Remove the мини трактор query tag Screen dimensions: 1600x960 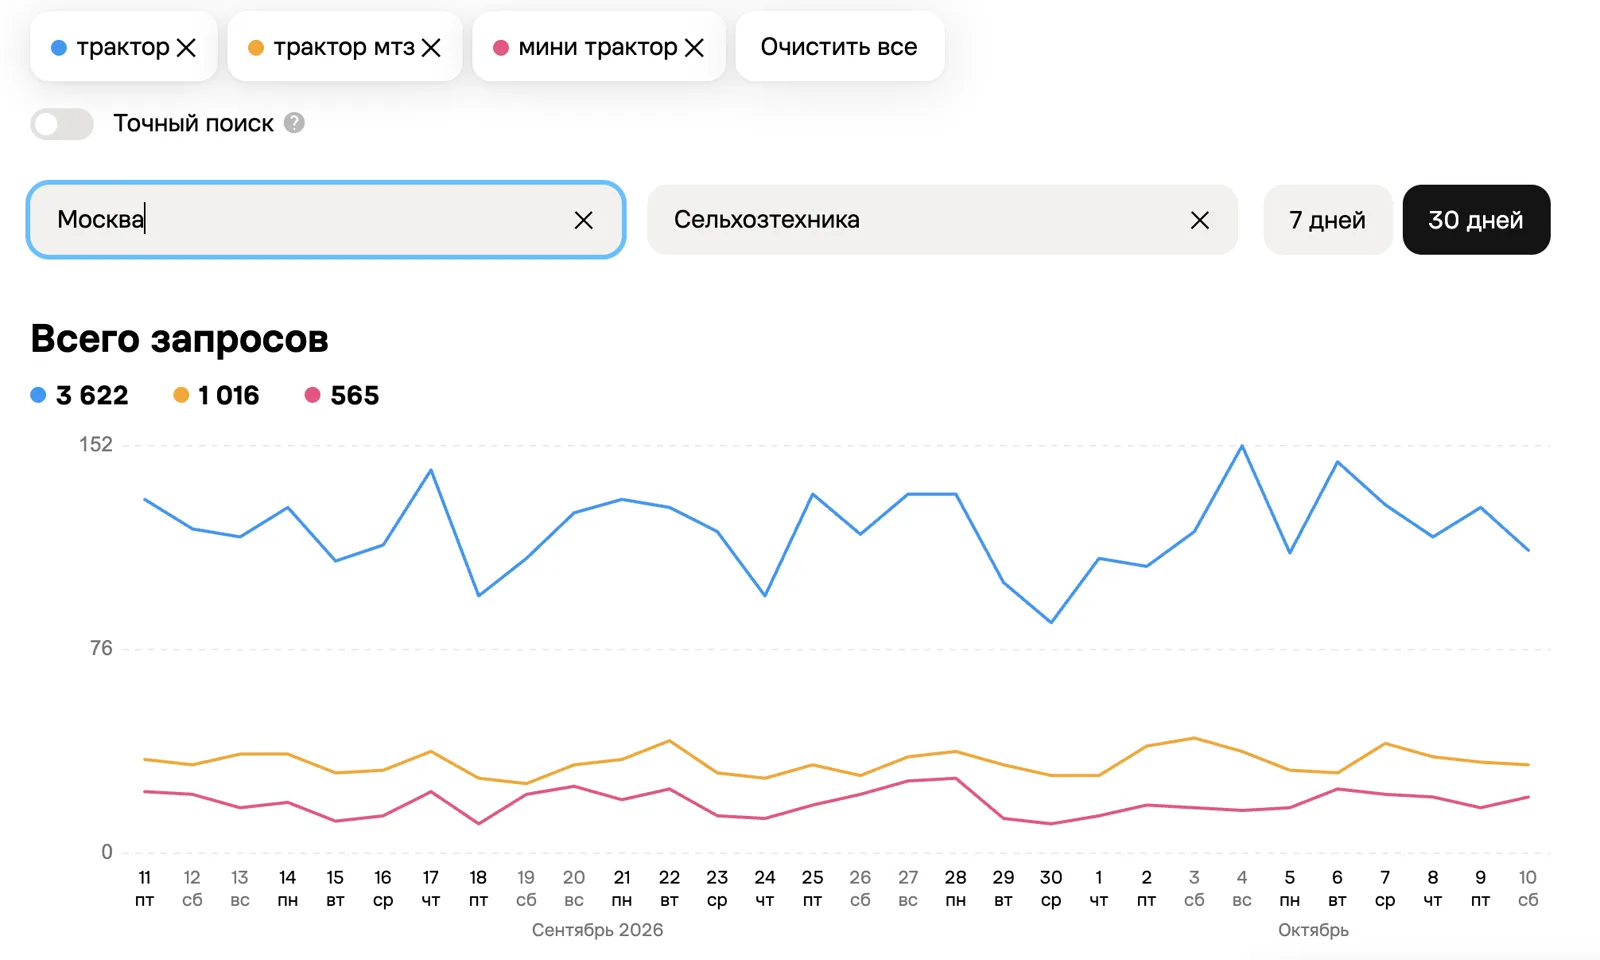point(694,48)
